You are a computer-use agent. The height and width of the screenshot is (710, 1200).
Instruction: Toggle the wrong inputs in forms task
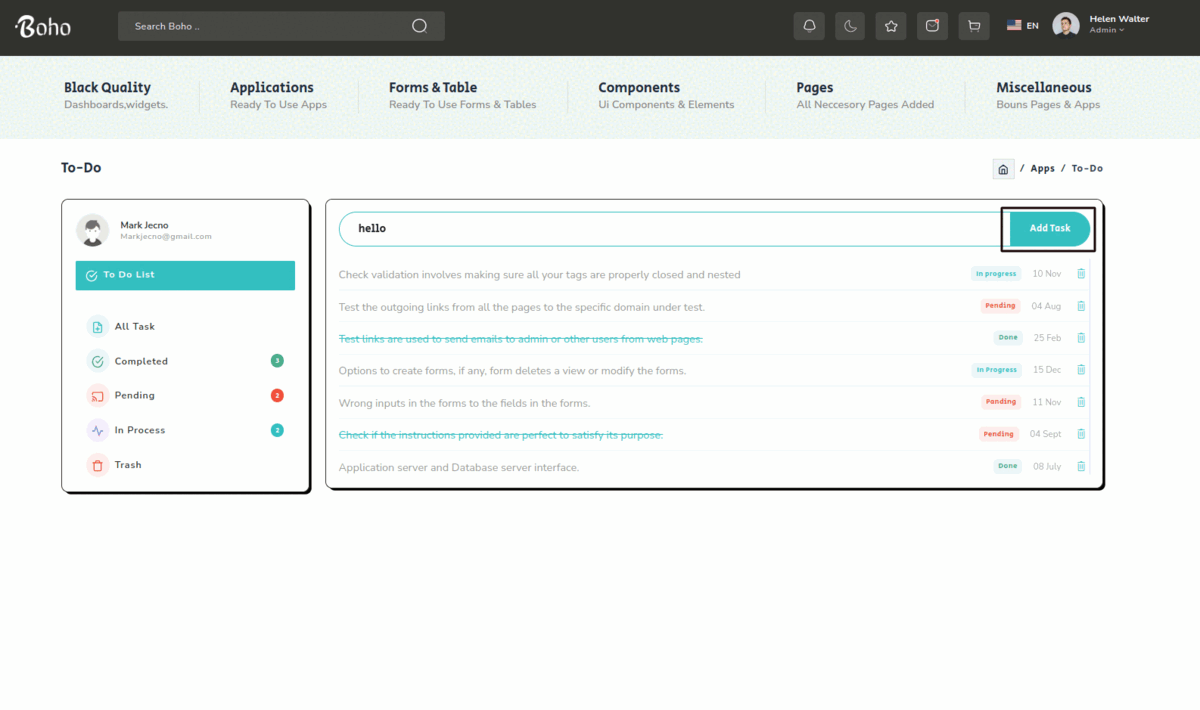[x=465, y=403]
